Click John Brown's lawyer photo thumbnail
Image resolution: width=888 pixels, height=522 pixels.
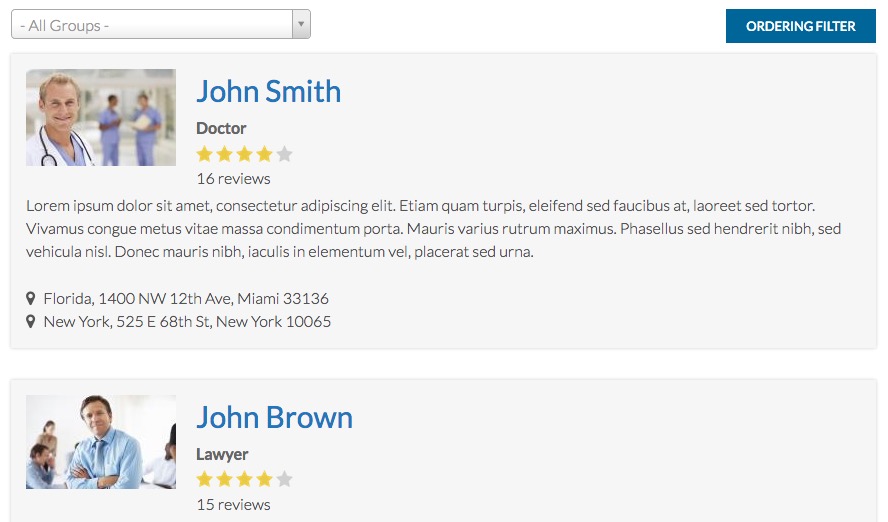tap(101, 442)
